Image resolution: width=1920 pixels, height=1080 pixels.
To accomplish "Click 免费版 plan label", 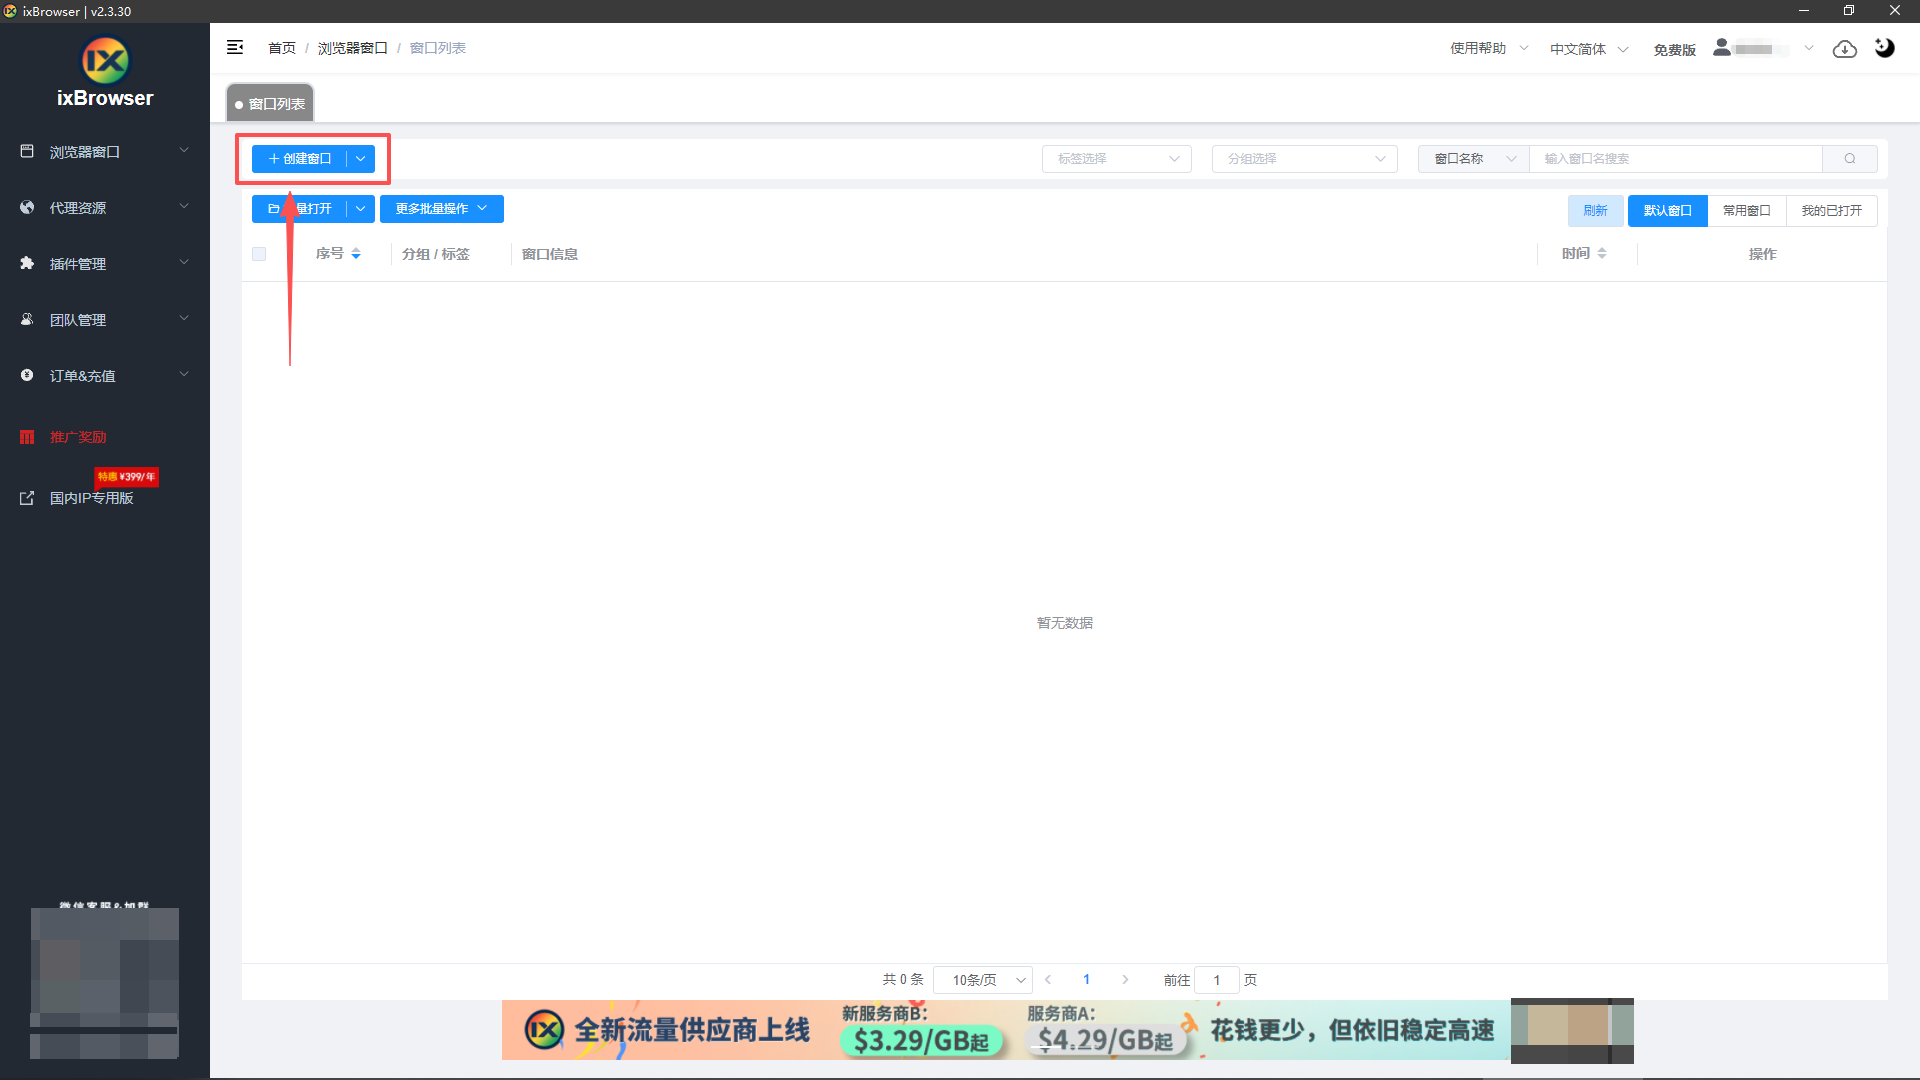I will tap(1674, 49).
